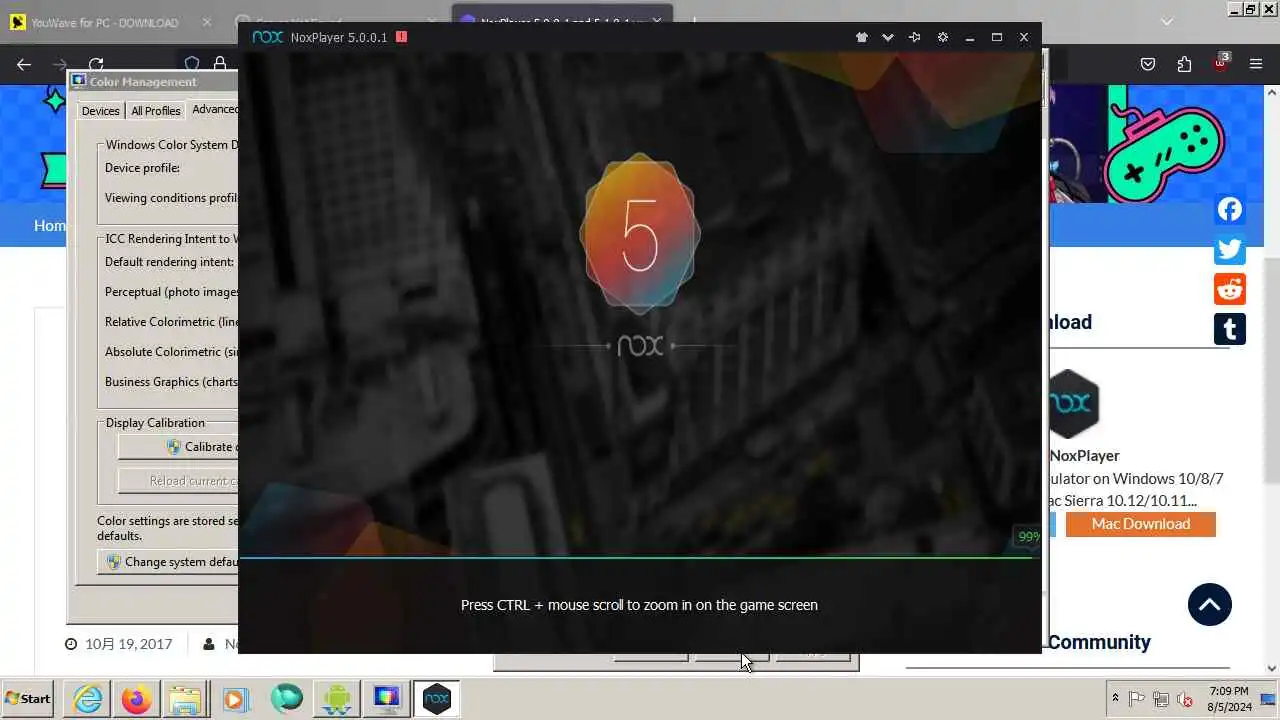Click muted volume icon in system tray
Screen dimensions: 1280x720
[1185, 699]
